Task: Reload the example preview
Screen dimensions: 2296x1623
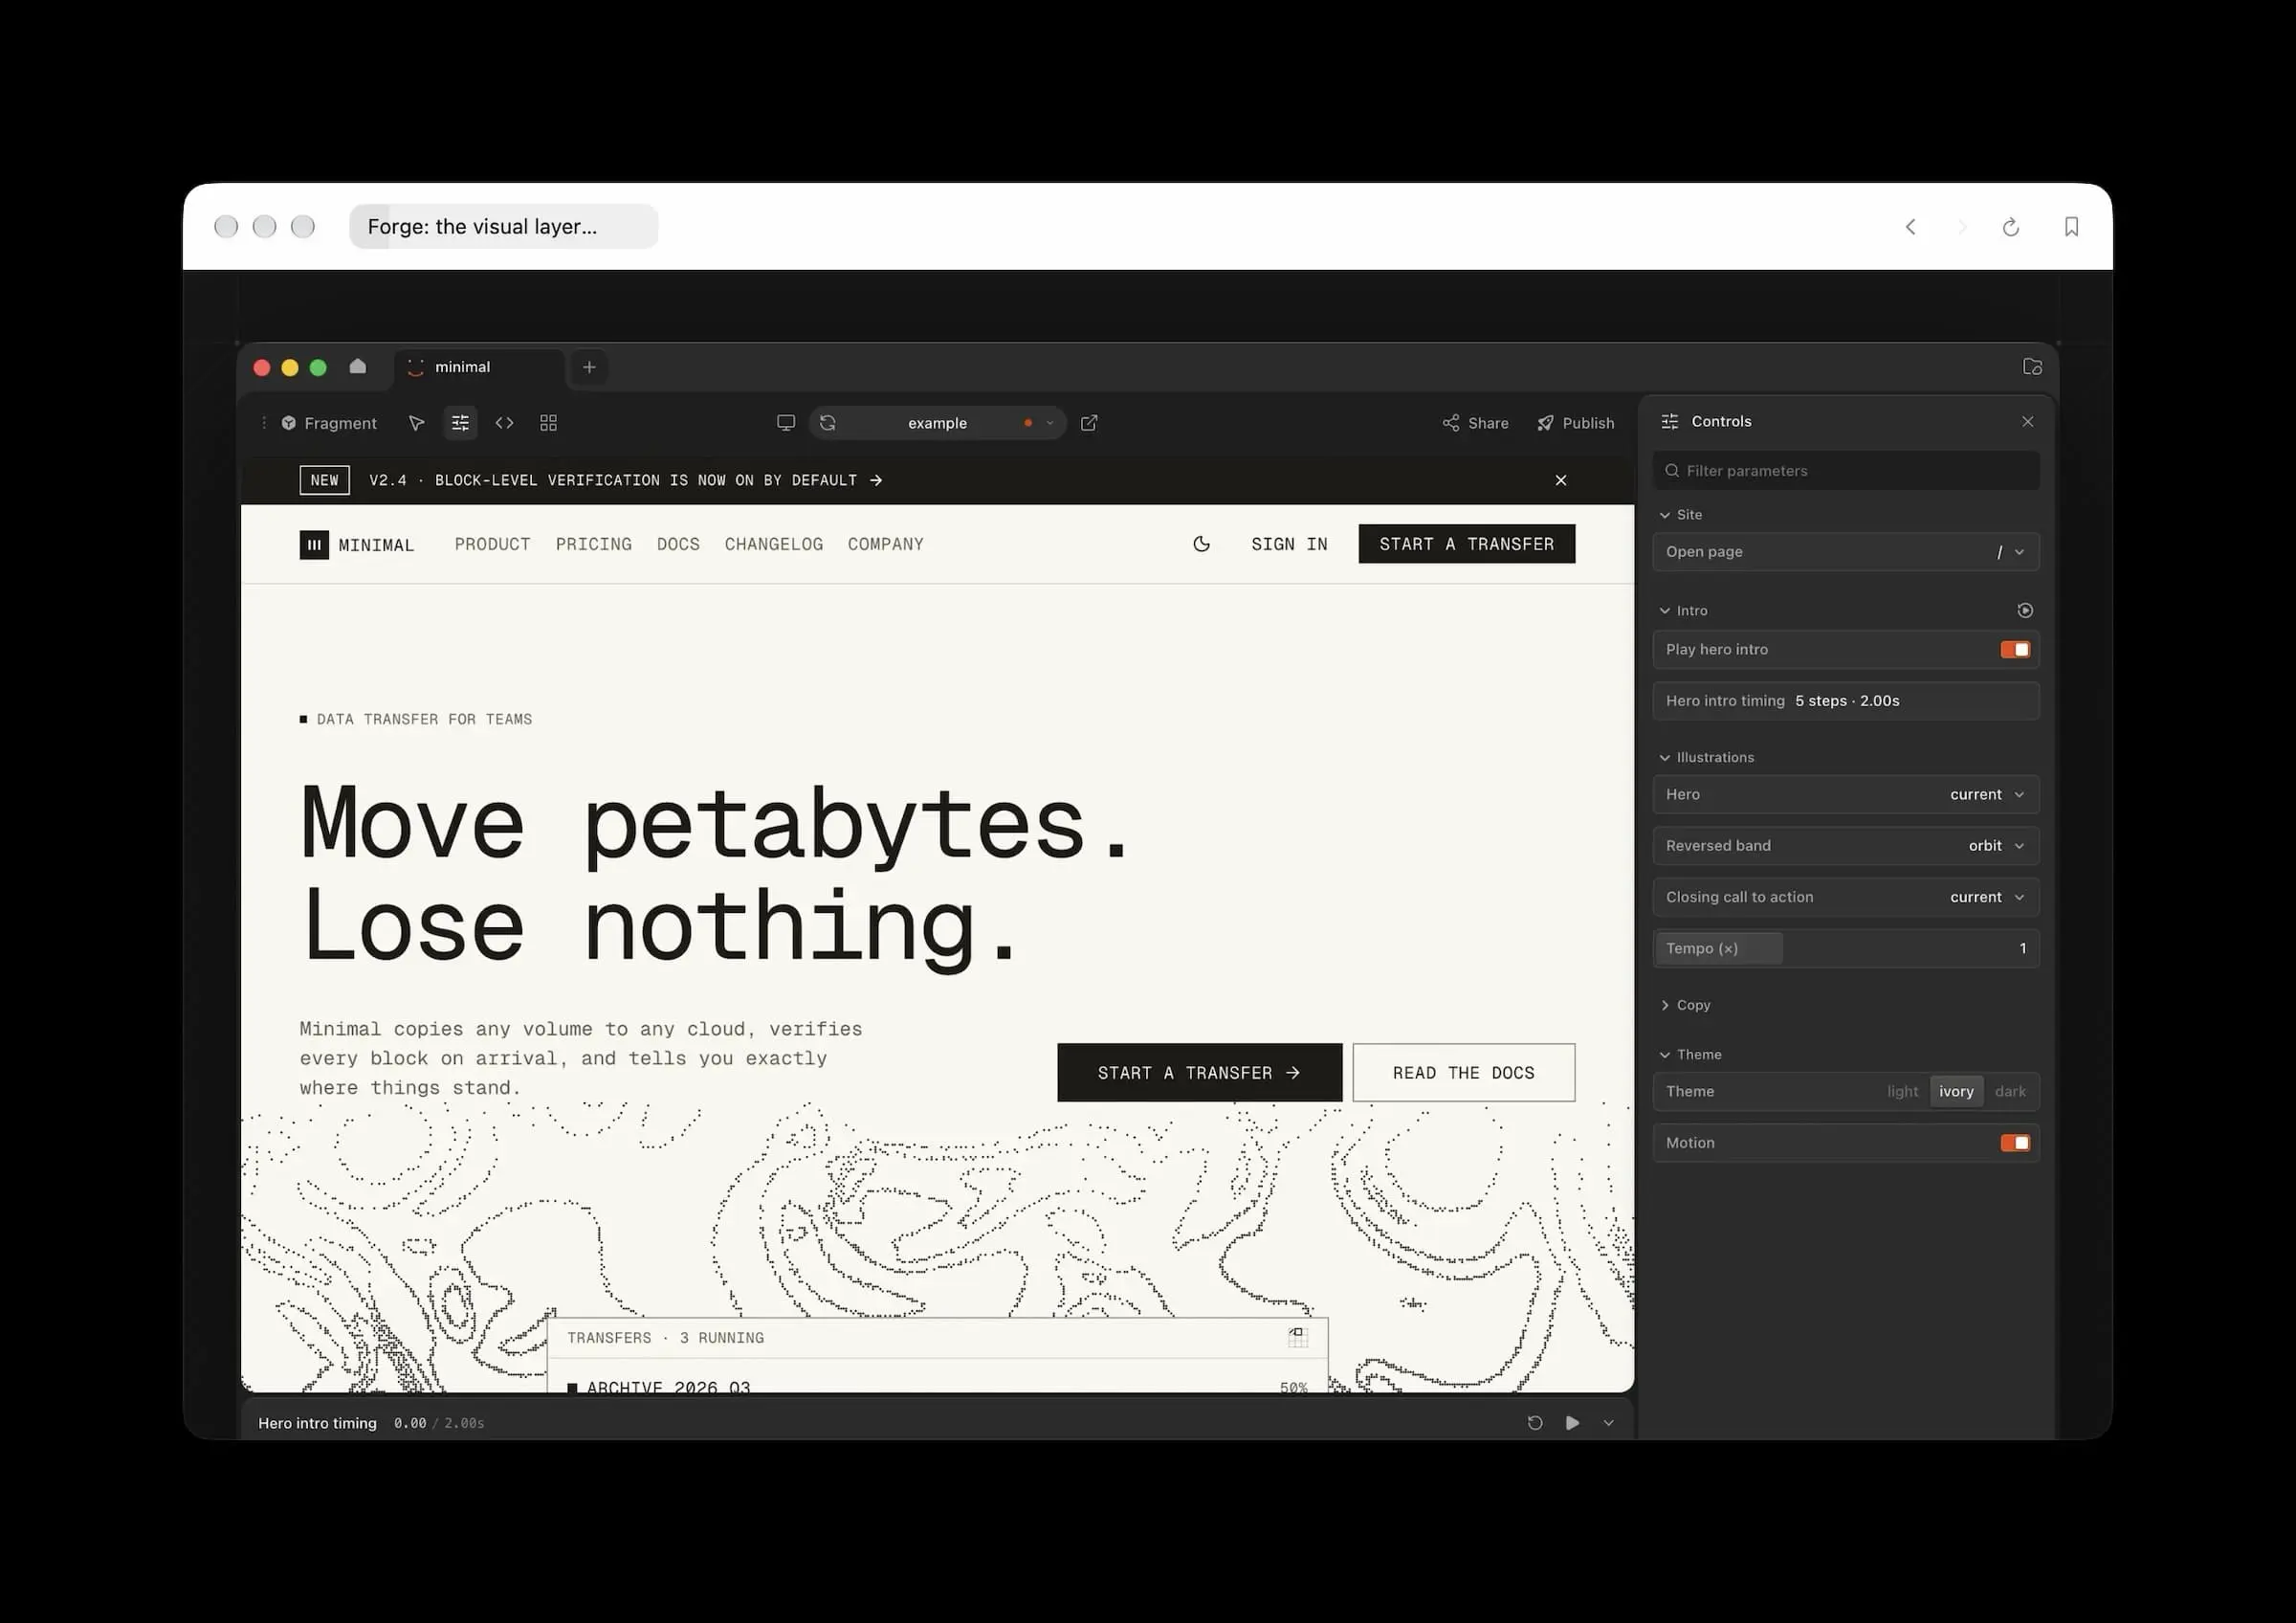Action: click(x=828, y=423)
